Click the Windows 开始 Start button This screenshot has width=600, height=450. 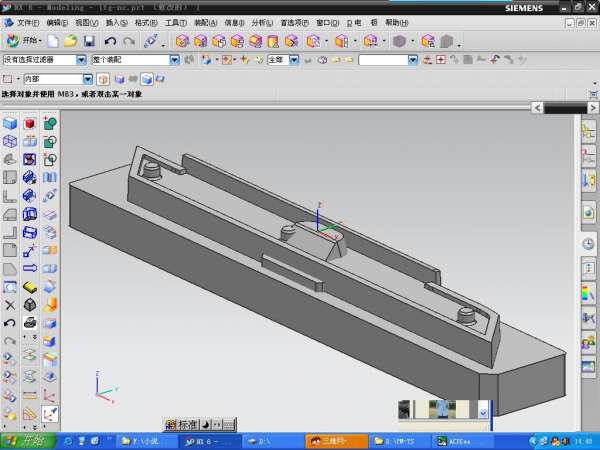[x=28, y=441]
